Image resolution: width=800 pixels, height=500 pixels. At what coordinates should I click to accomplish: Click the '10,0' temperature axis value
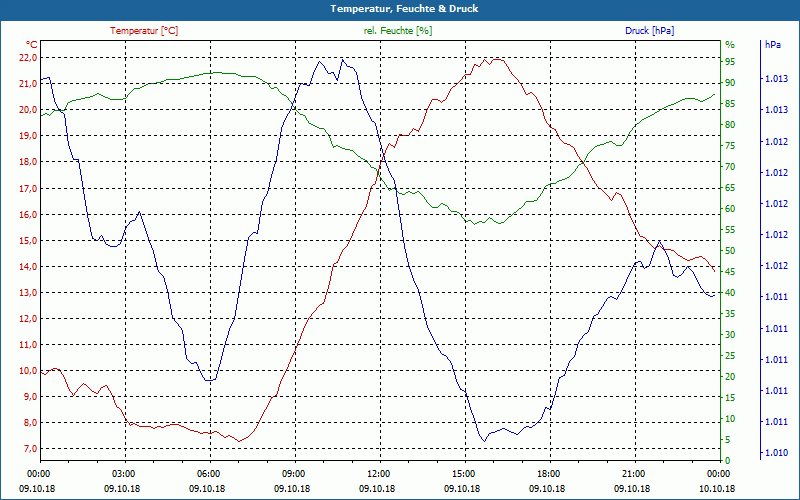28,371
